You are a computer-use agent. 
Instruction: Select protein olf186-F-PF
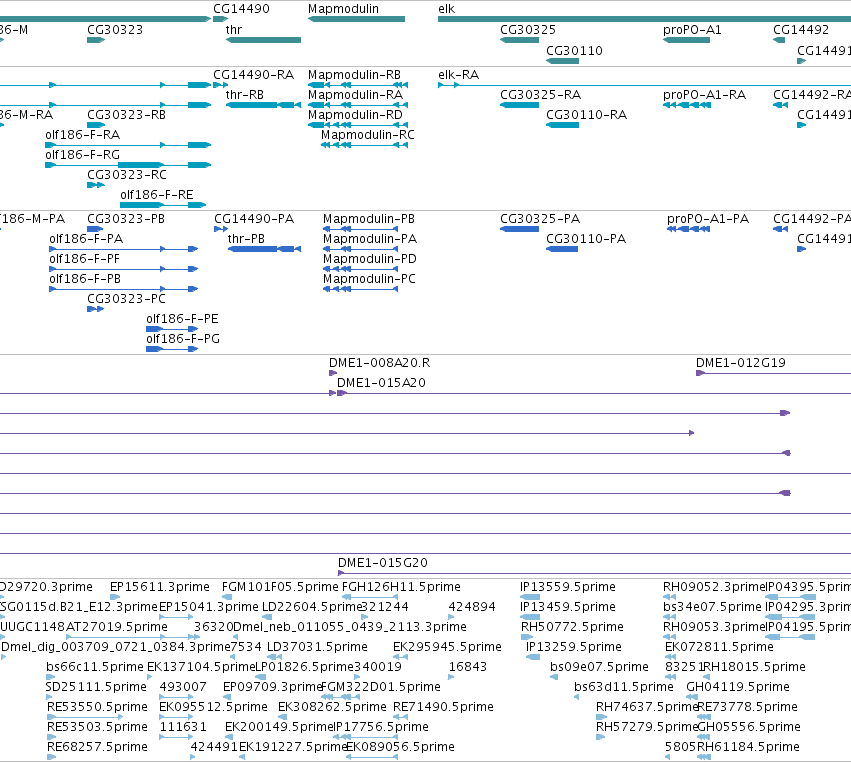(x=84, y=259)
